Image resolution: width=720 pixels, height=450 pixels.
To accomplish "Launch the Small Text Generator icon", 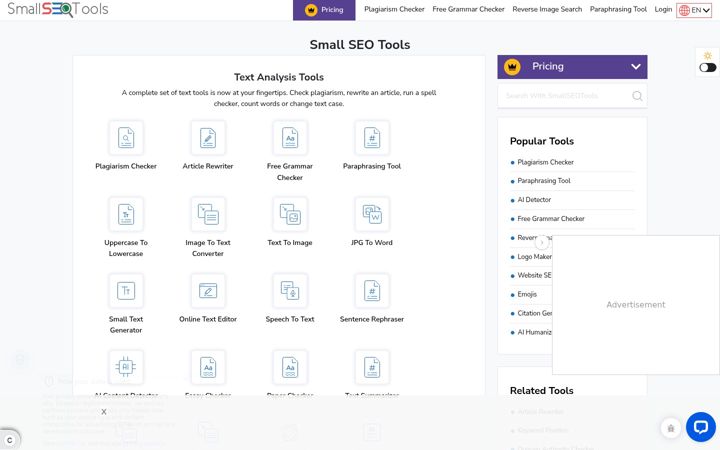I will click(x=126, y=291).
